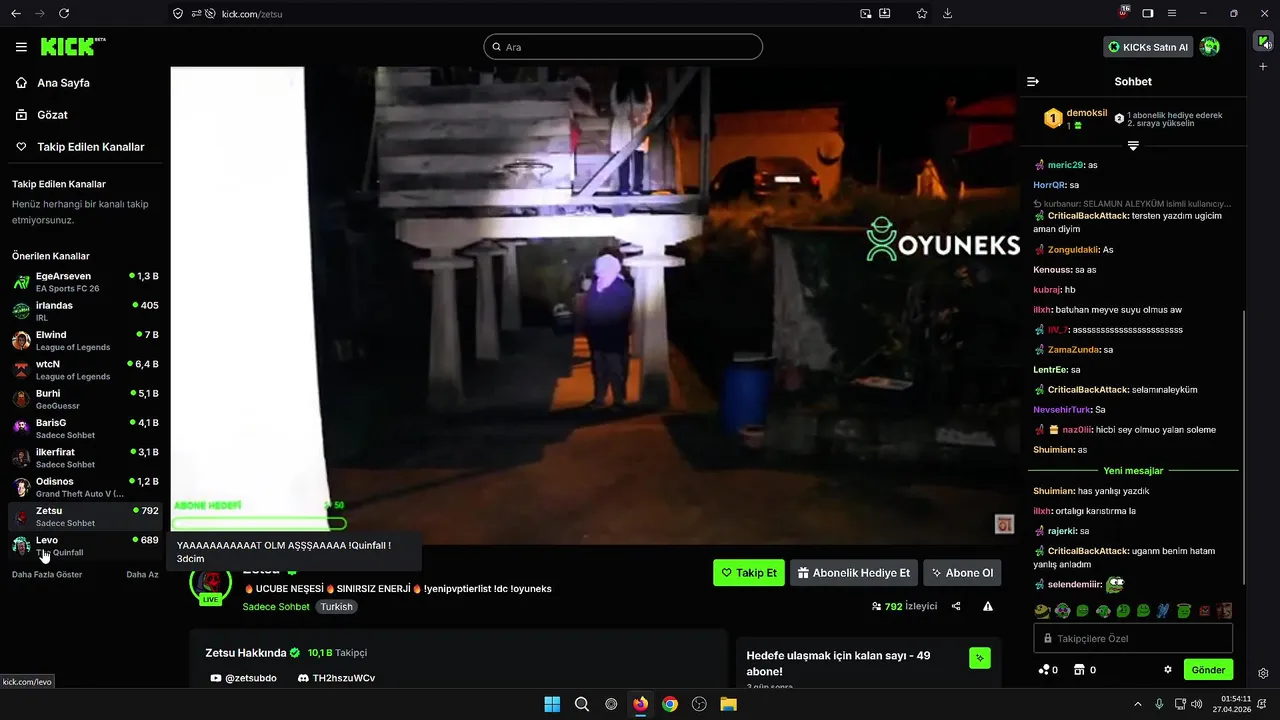Viewport: 1280px width, 720px height.
Task: Open the user profile avatar menu
Action: 1210,47
